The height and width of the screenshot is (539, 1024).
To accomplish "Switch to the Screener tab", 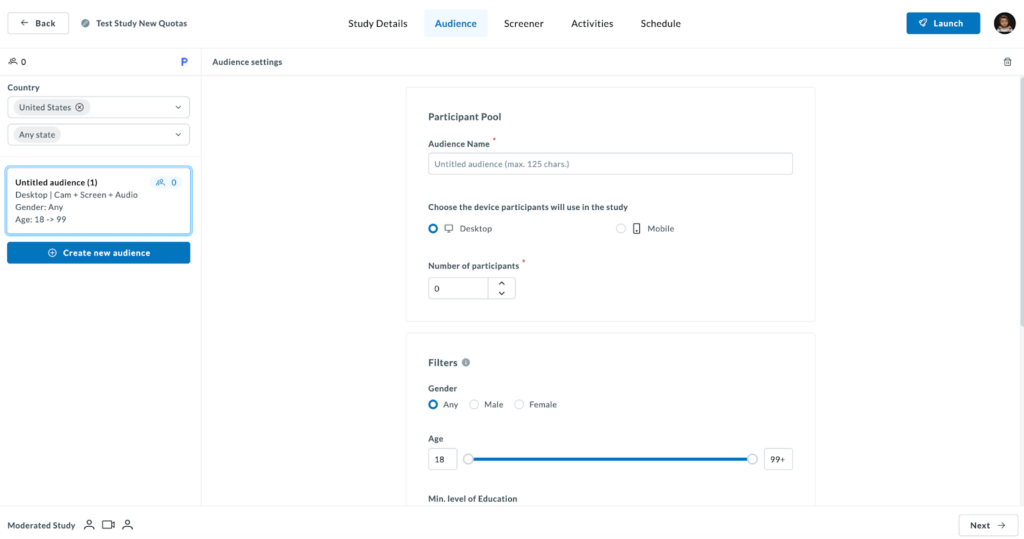I will [523, 23].
